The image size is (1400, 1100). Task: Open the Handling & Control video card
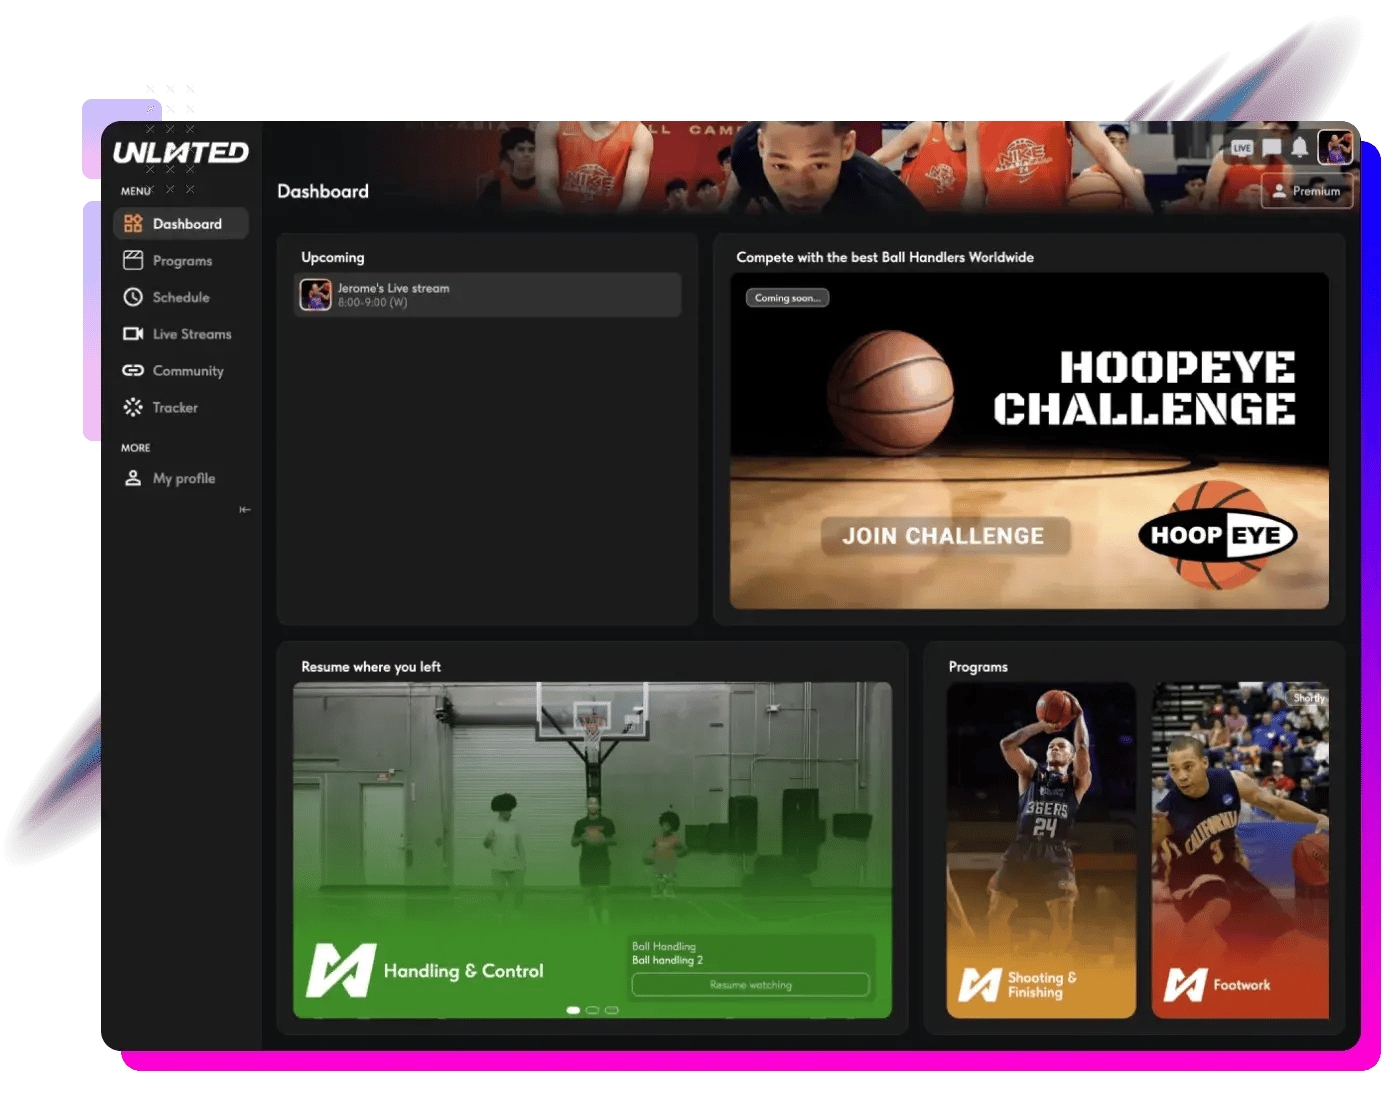coord(592,850)
